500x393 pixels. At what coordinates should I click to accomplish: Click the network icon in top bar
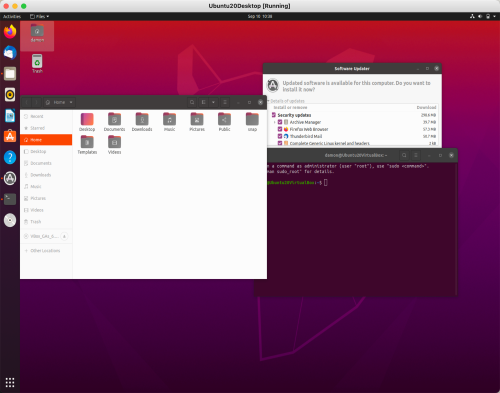(472, 16)
